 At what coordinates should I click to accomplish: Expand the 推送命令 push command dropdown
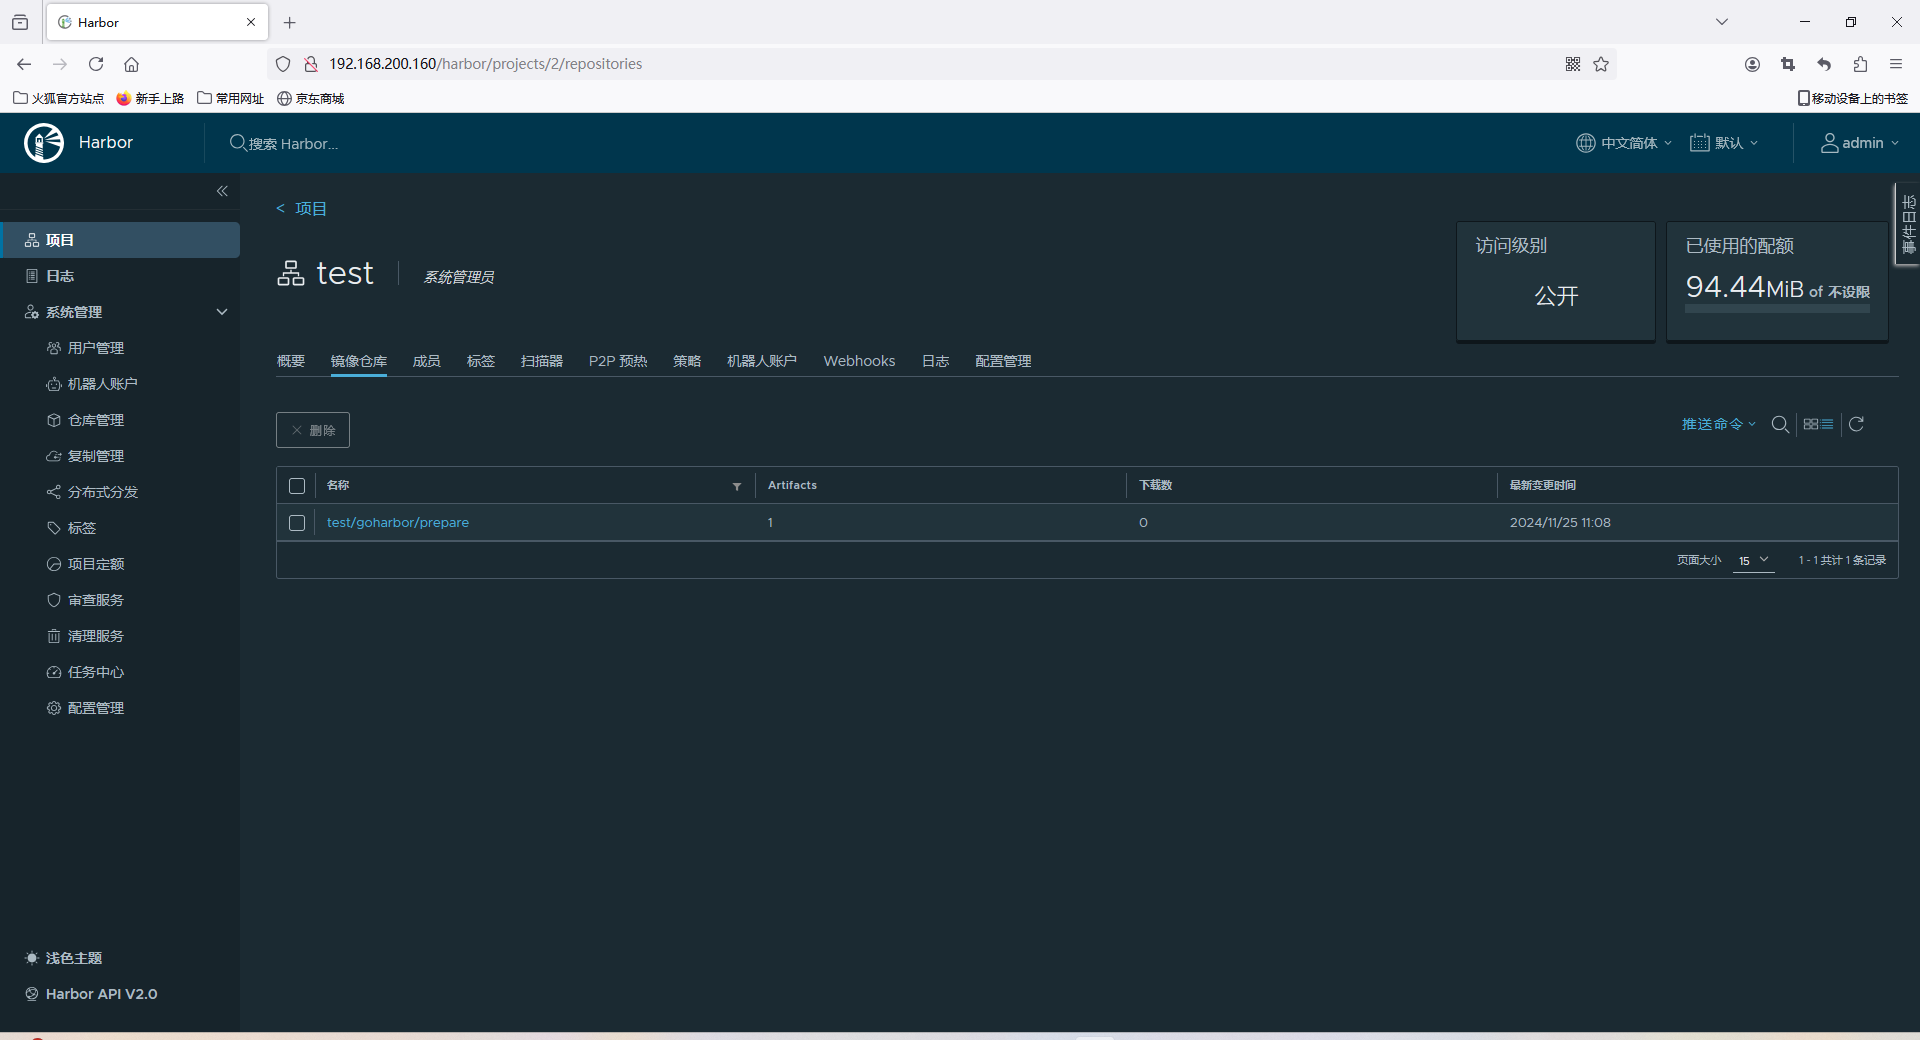[1719, 424]
